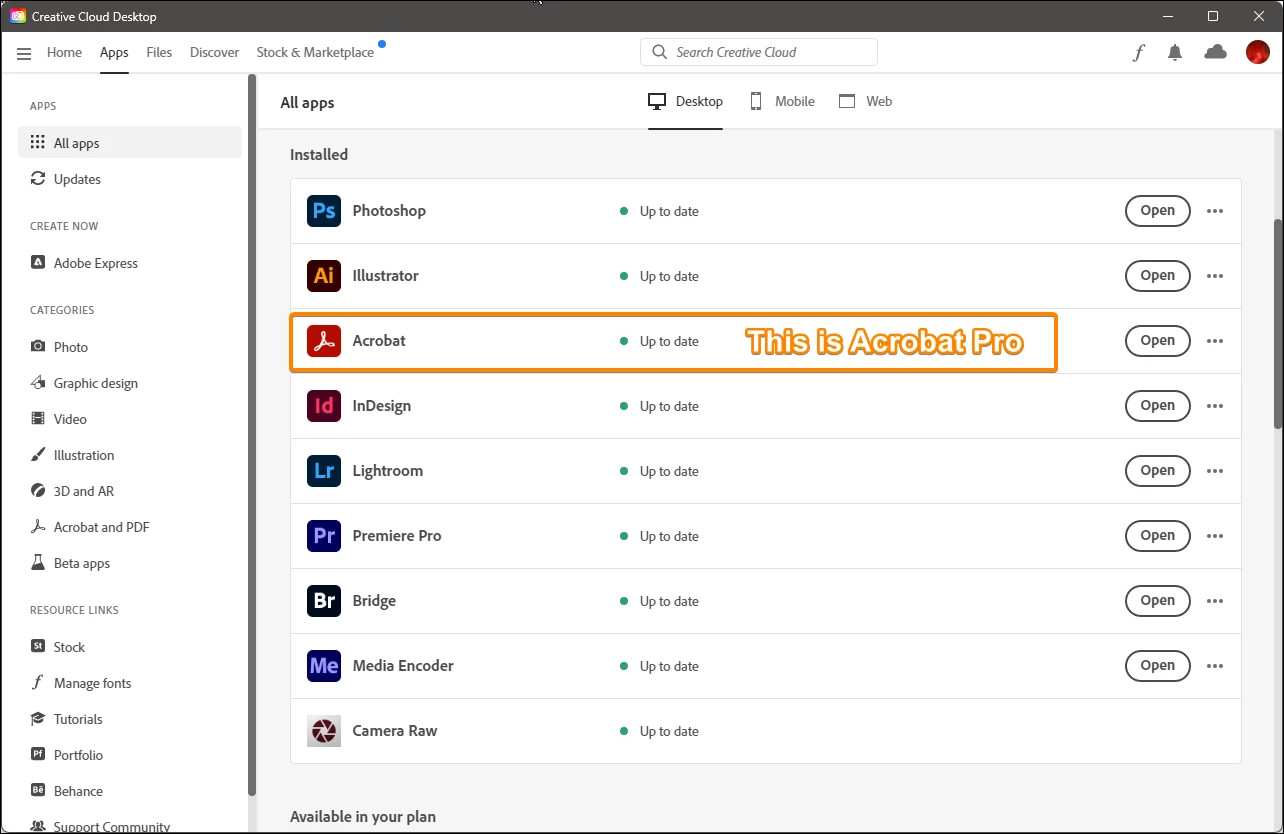Click the main apps list scrollbar
Screen dimensions: 1284x834
tap(1278, 325)
